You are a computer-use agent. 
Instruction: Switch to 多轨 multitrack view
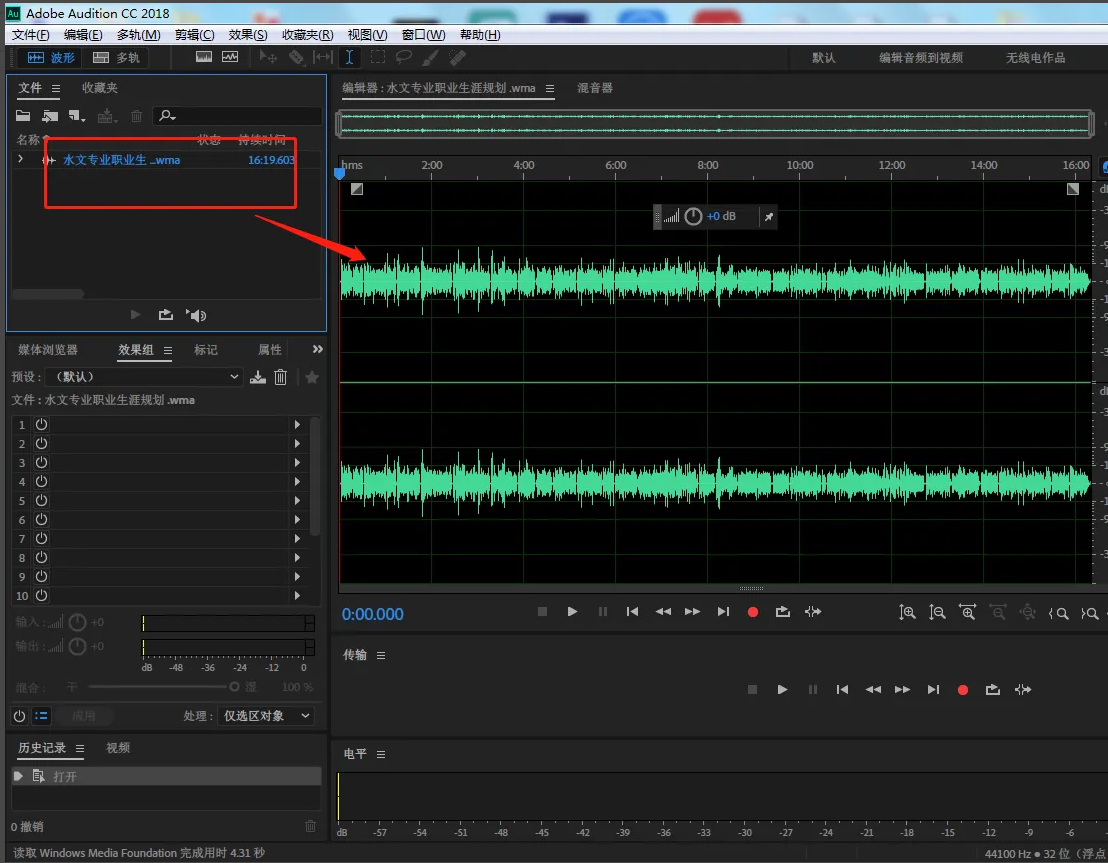point(117,58)
